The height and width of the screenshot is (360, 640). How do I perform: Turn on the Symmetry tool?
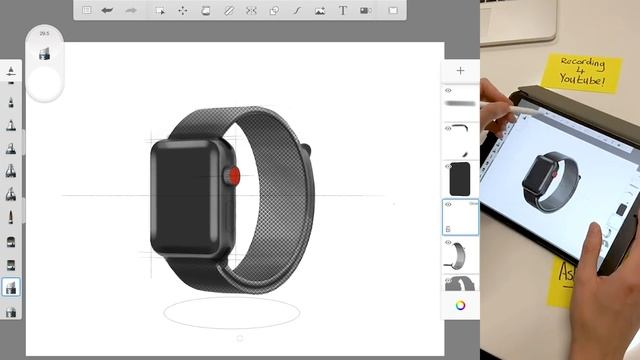[251, 11]
